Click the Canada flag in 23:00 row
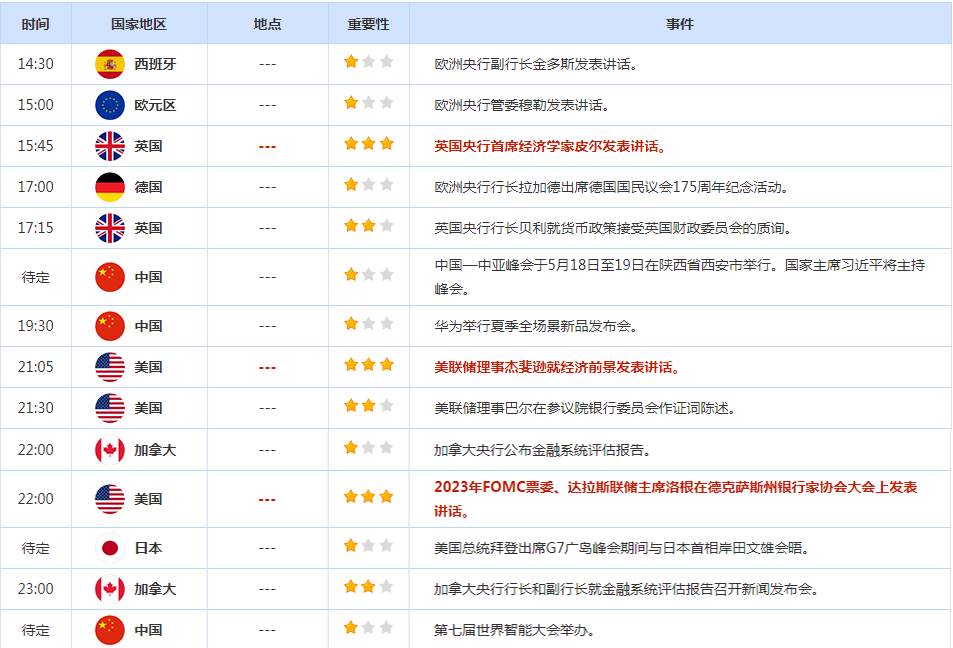 coord(110,589)
